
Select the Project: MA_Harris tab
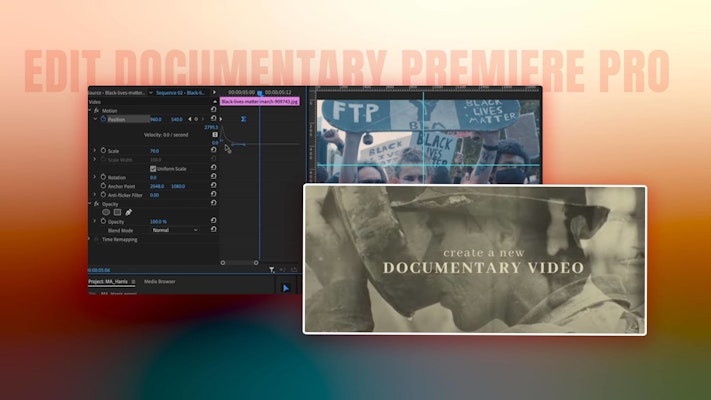pyautogui.click(x=108, y=282)
